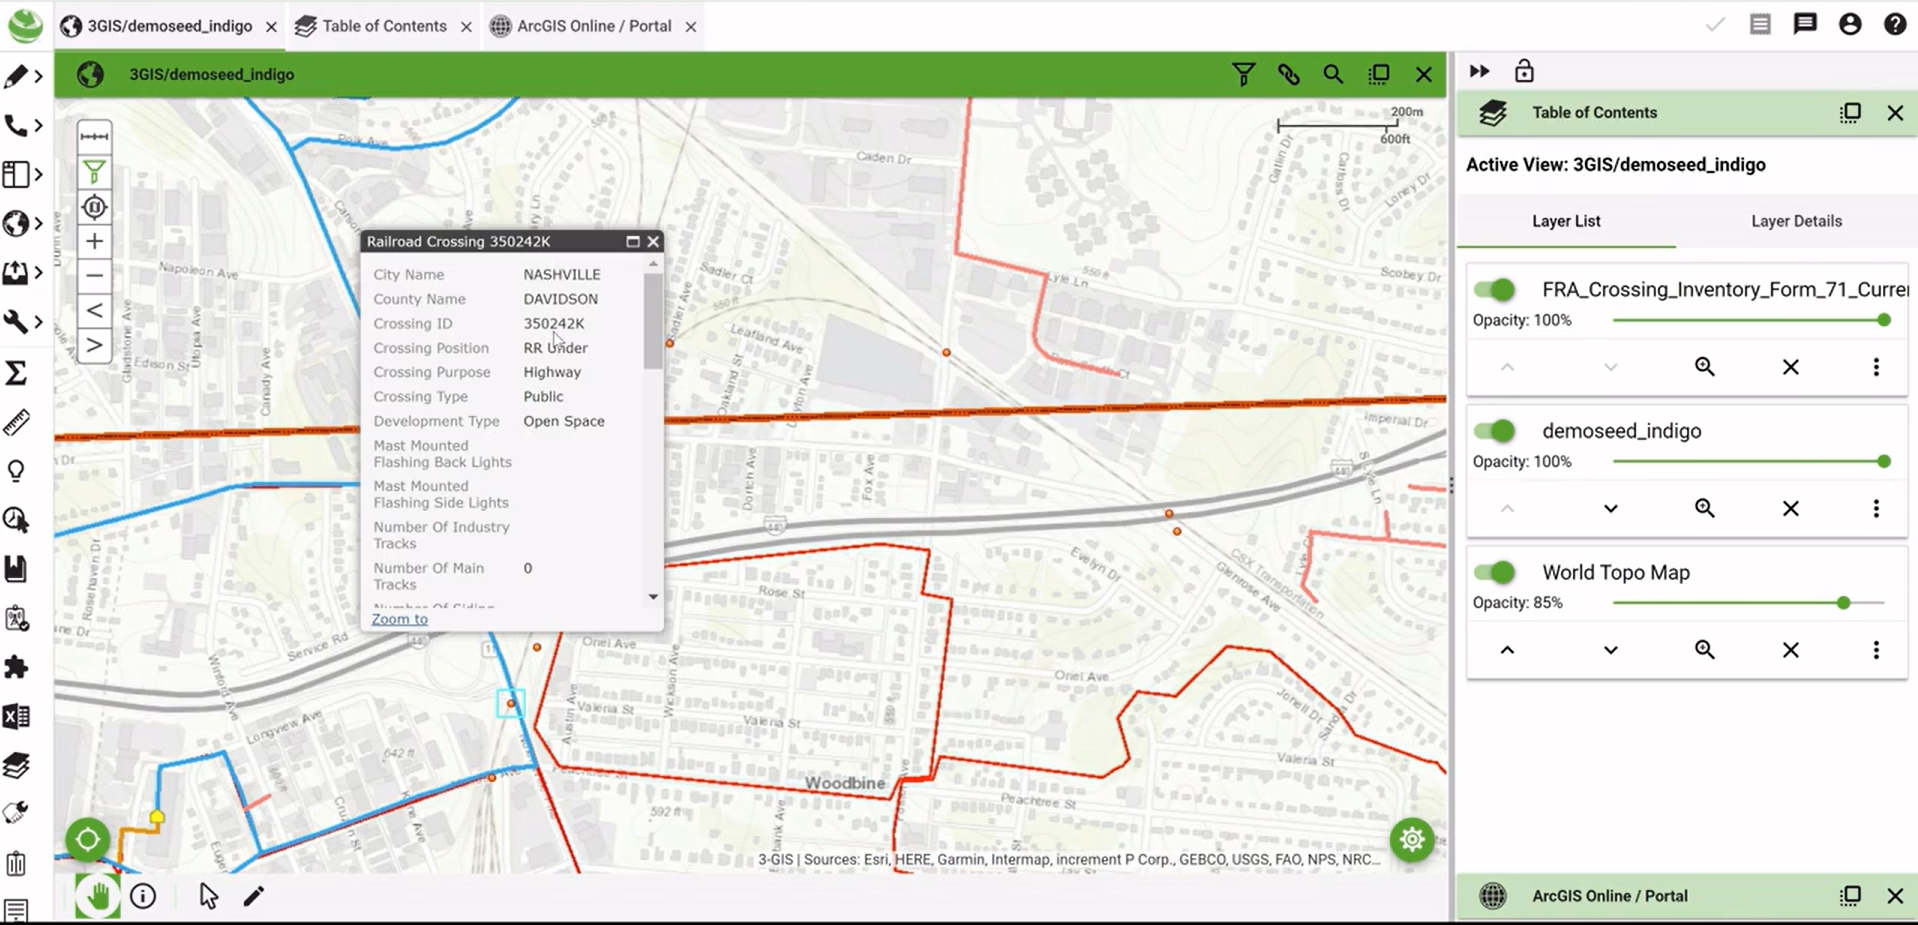Remove the FRA_Crossing_Inventory layer
The width and height of the screenshot is (1918, 925).
click(1790, 367)
